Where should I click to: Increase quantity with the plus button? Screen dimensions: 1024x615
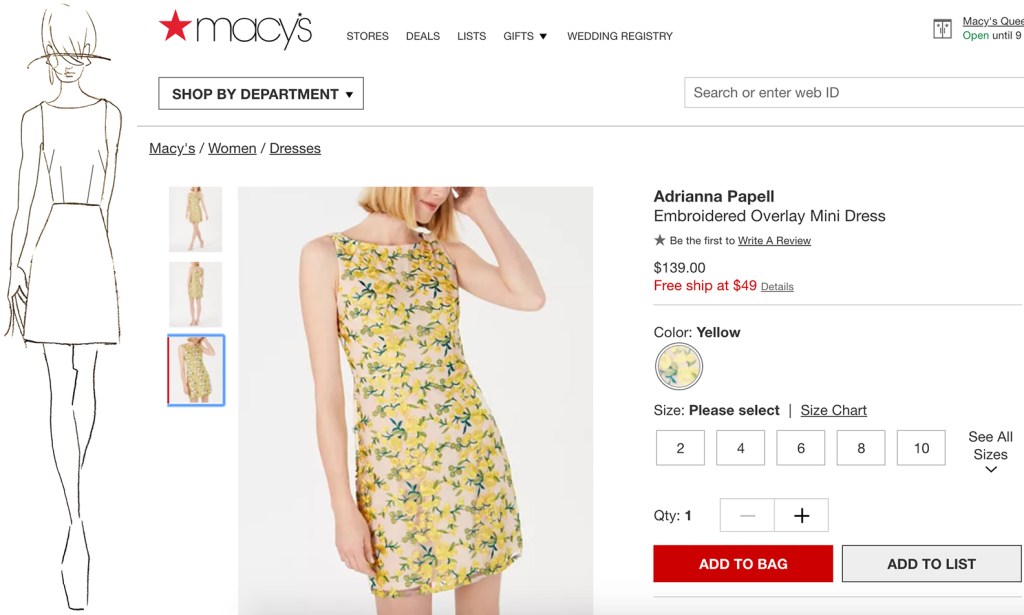[x=801, y=516]
